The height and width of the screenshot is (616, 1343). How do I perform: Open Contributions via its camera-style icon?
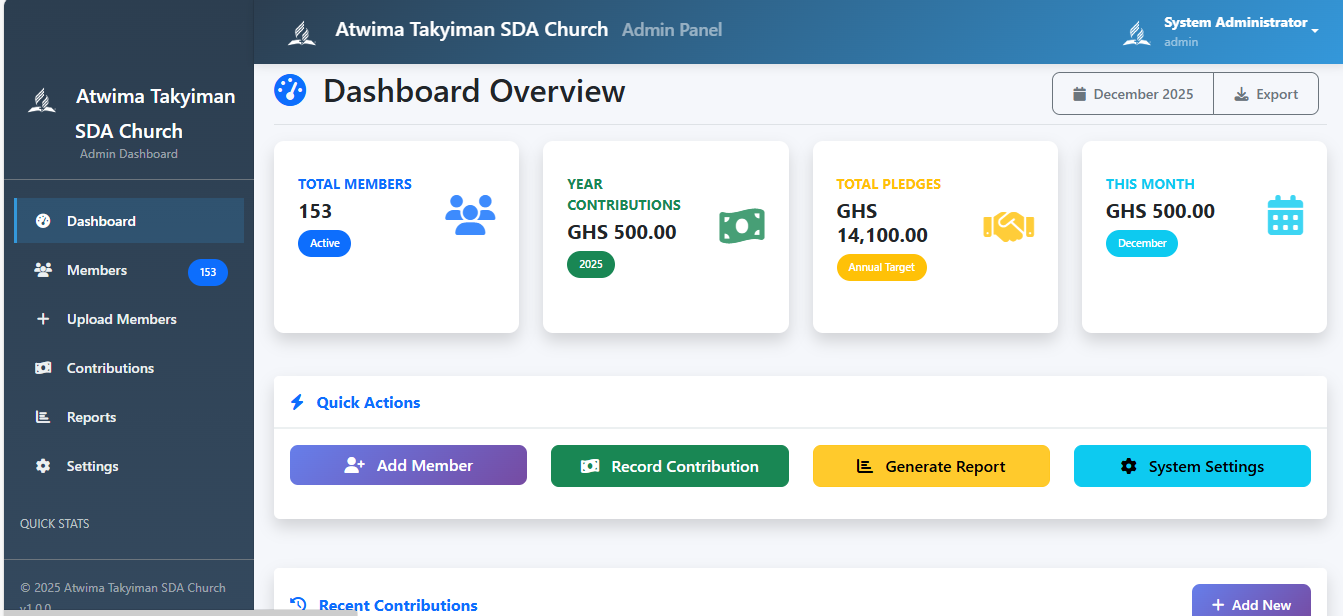43,368
